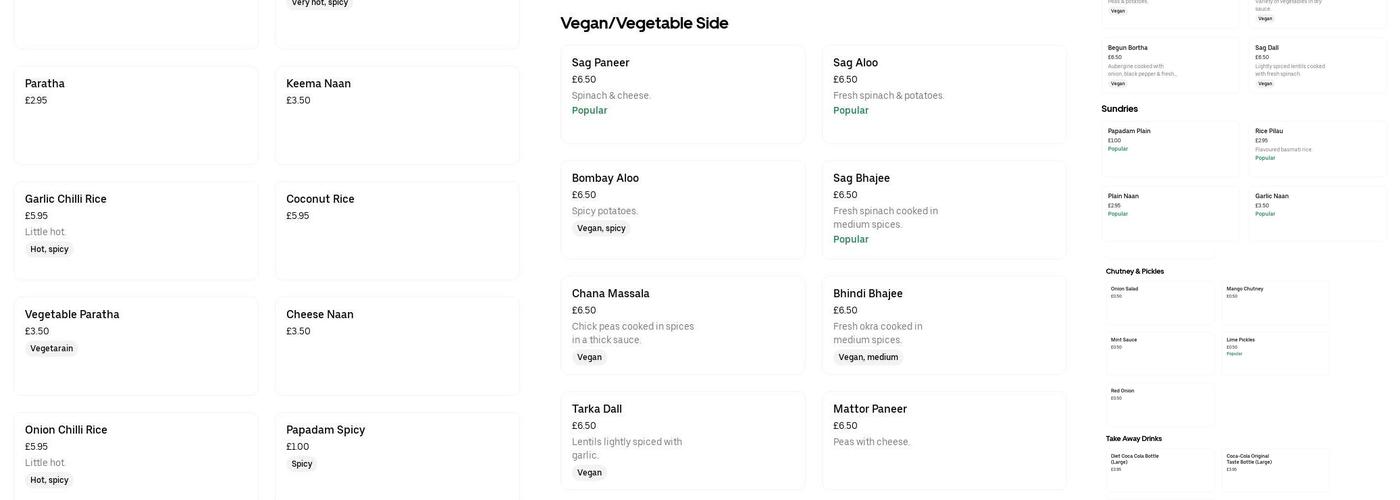Select the Diet Coca Cola Bottle drink
Viewport: 1400px width, 500px height.
[x=1160, y=468]
